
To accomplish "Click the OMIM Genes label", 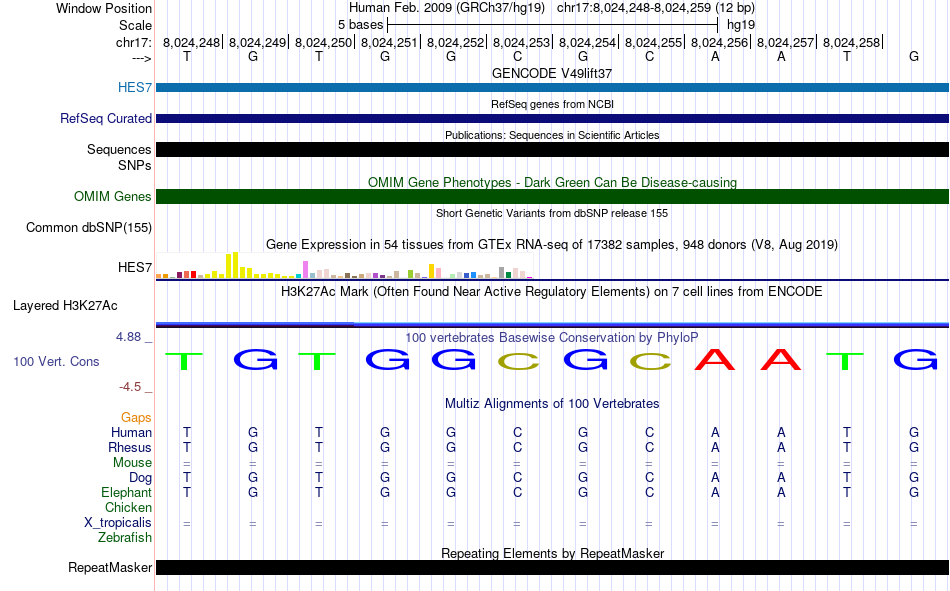I will coord(113,196).
